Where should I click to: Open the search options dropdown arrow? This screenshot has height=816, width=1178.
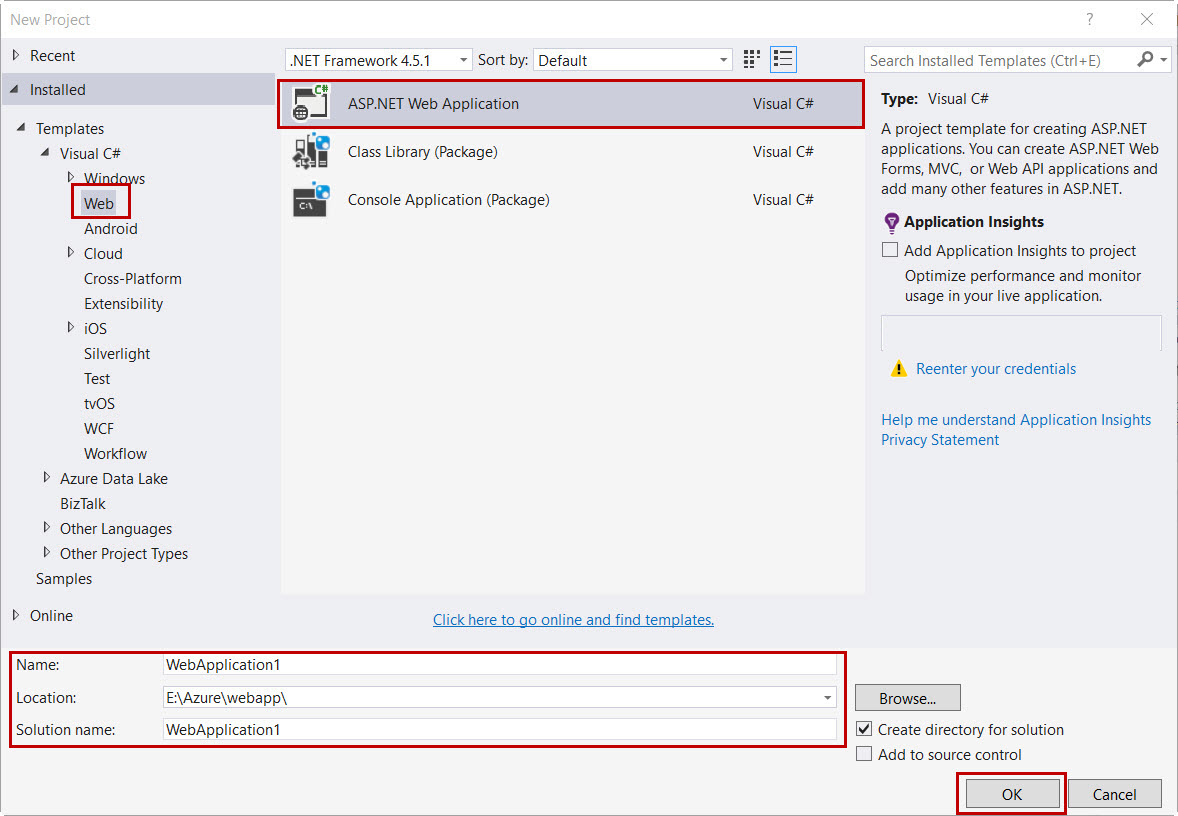pyautogui.click(x=1164, y=59)
